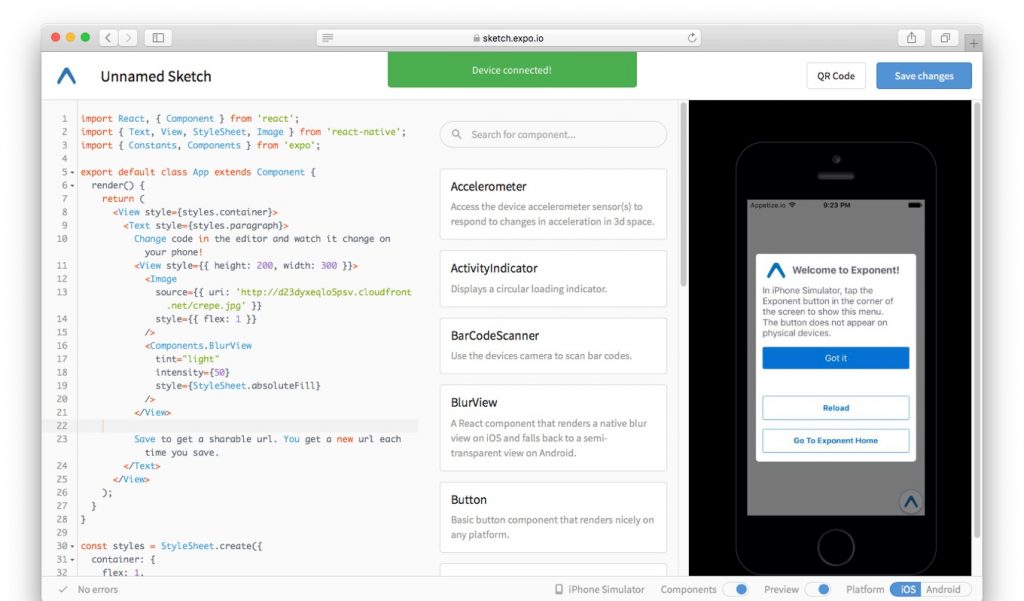Select the iOS platform tab

tap(907, 589)
